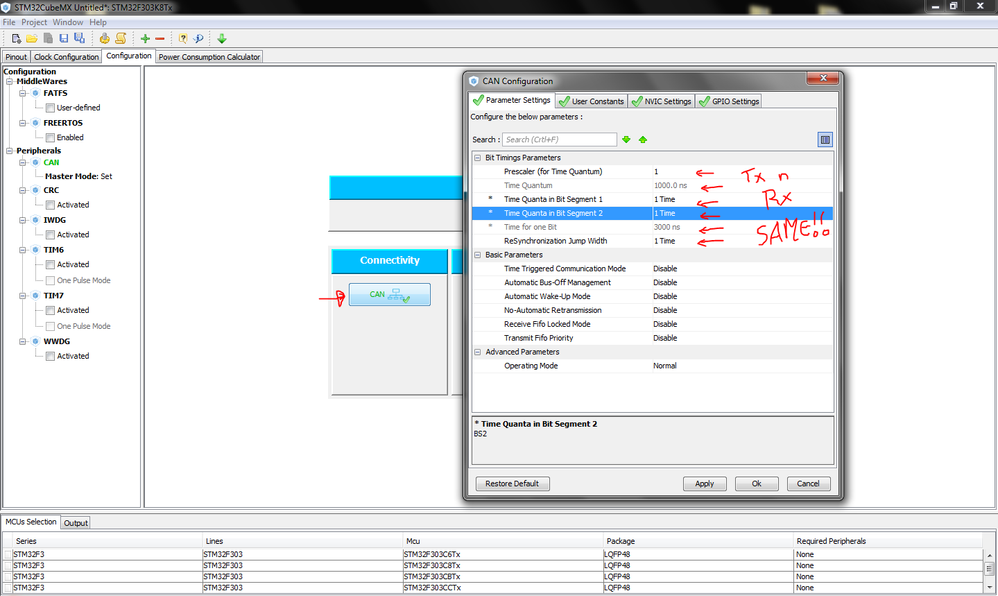Tick the TIM7 One Pulse Mode checkbox
This screenshot has height=596, width=998.
[50, 327]
